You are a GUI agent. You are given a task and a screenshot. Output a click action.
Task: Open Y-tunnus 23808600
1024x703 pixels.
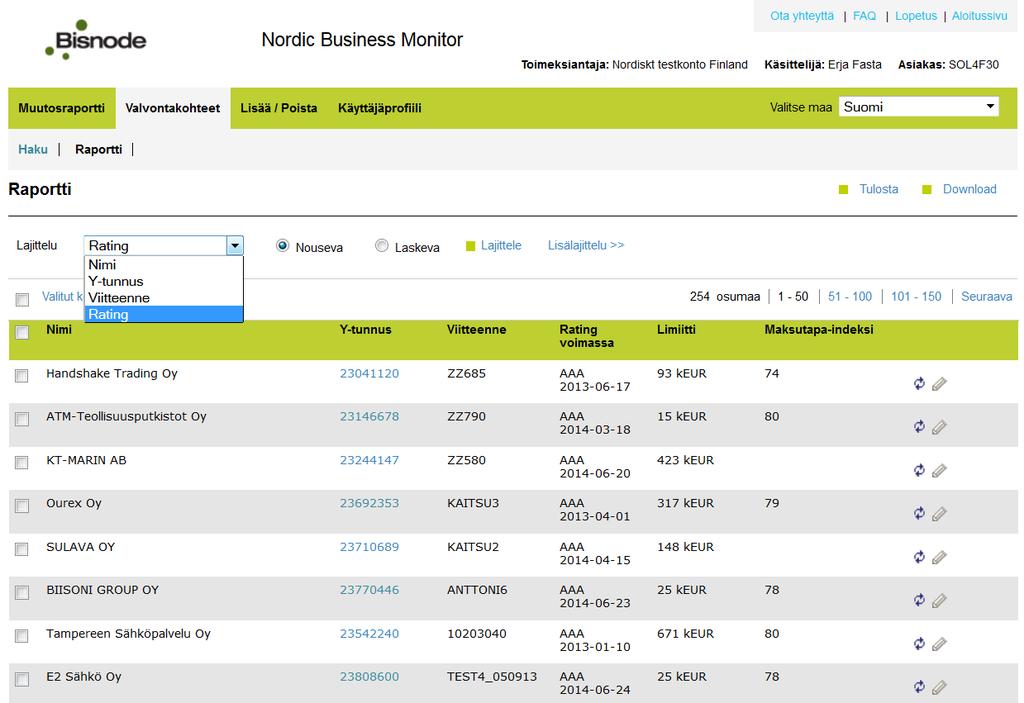click(x=369, y=677)
